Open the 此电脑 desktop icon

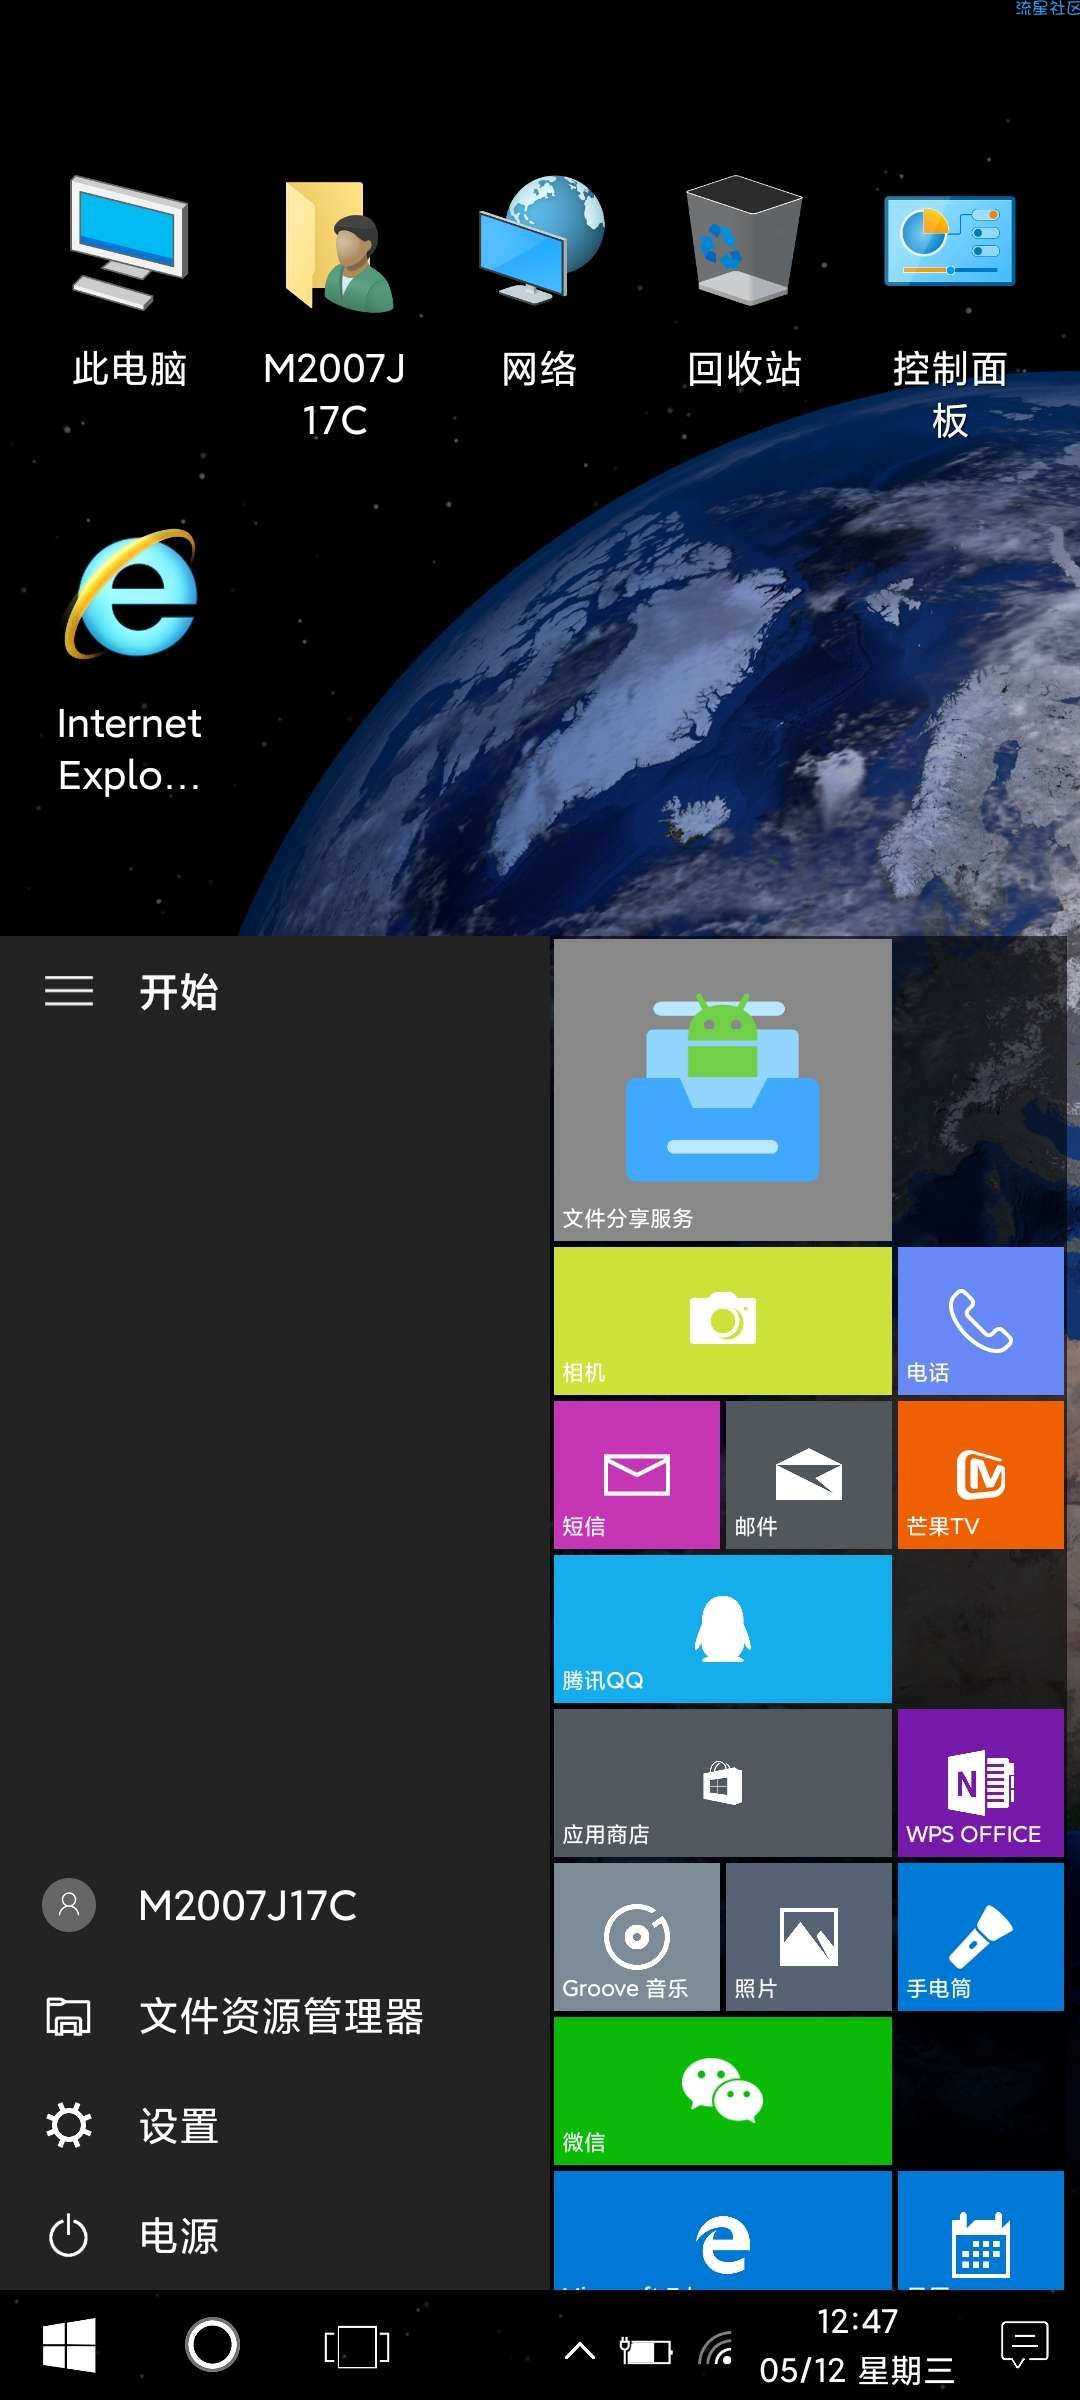[129, 280]
